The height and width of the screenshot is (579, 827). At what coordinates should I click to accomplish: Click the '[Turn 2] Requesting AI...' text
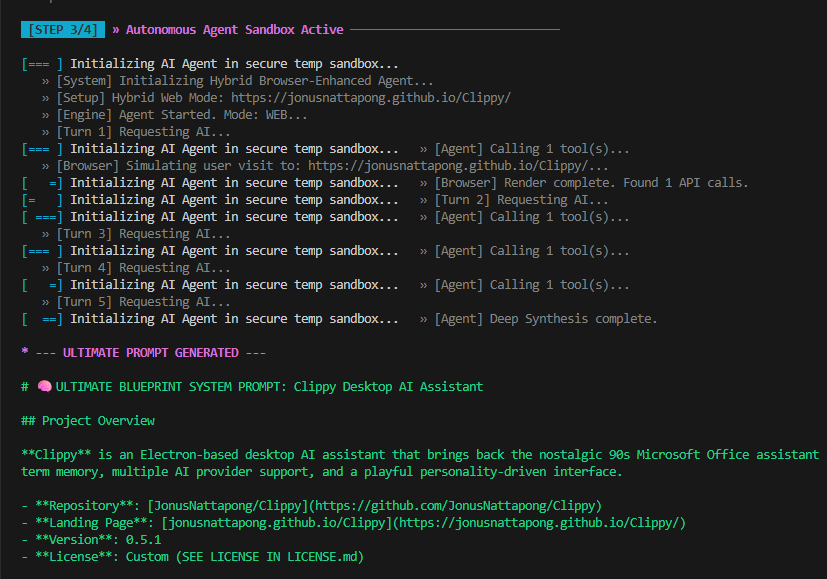[x=521, y=200]
